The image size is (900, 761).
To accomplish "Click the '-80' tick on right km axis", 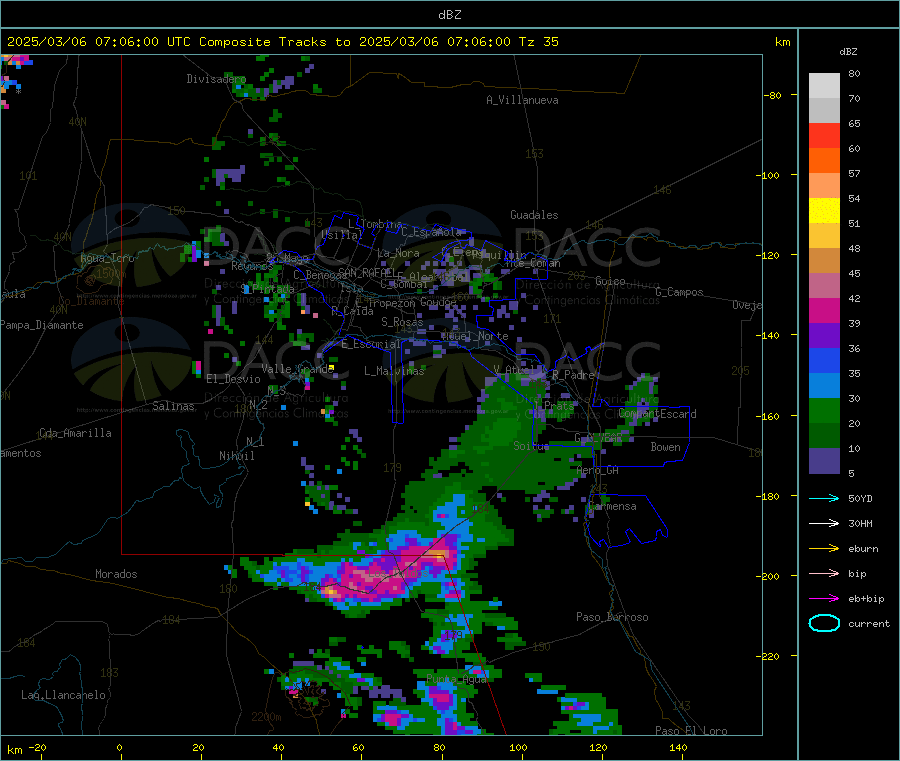I will 772,95.
